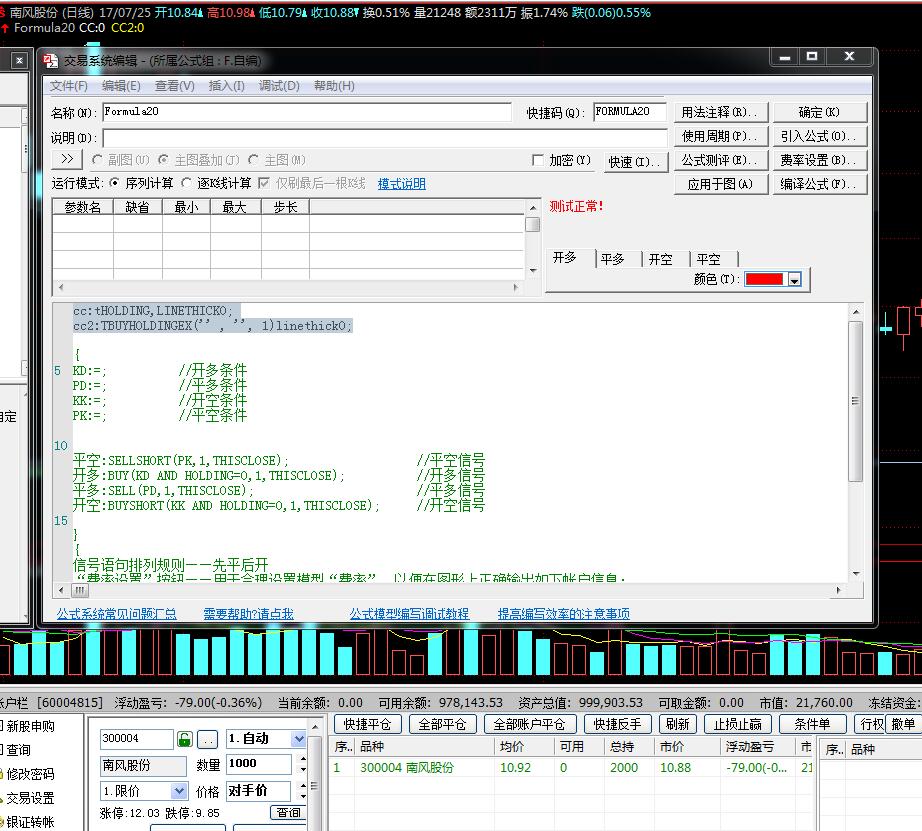Click the formula editor window title icon
The image size is (922, 831).
click(x=51, y=61)
